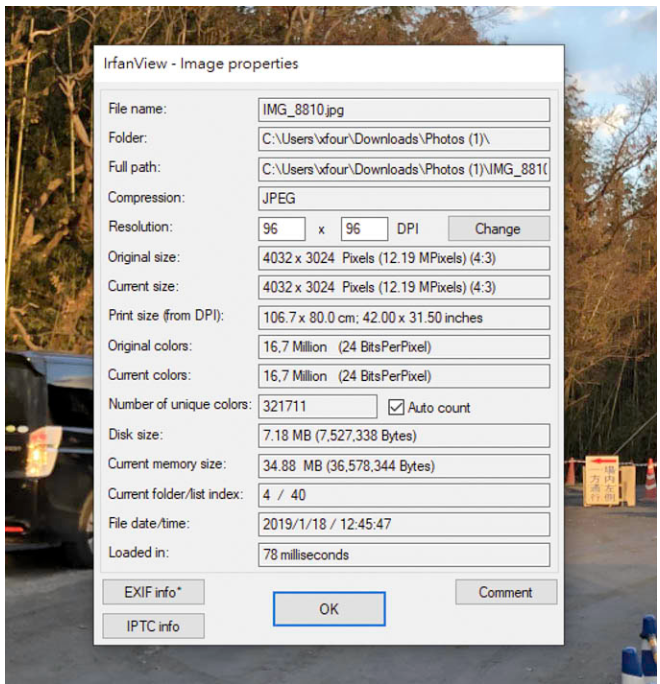The image size is (660, 684).
Task: Click the OK button
Action: (329, 608)
